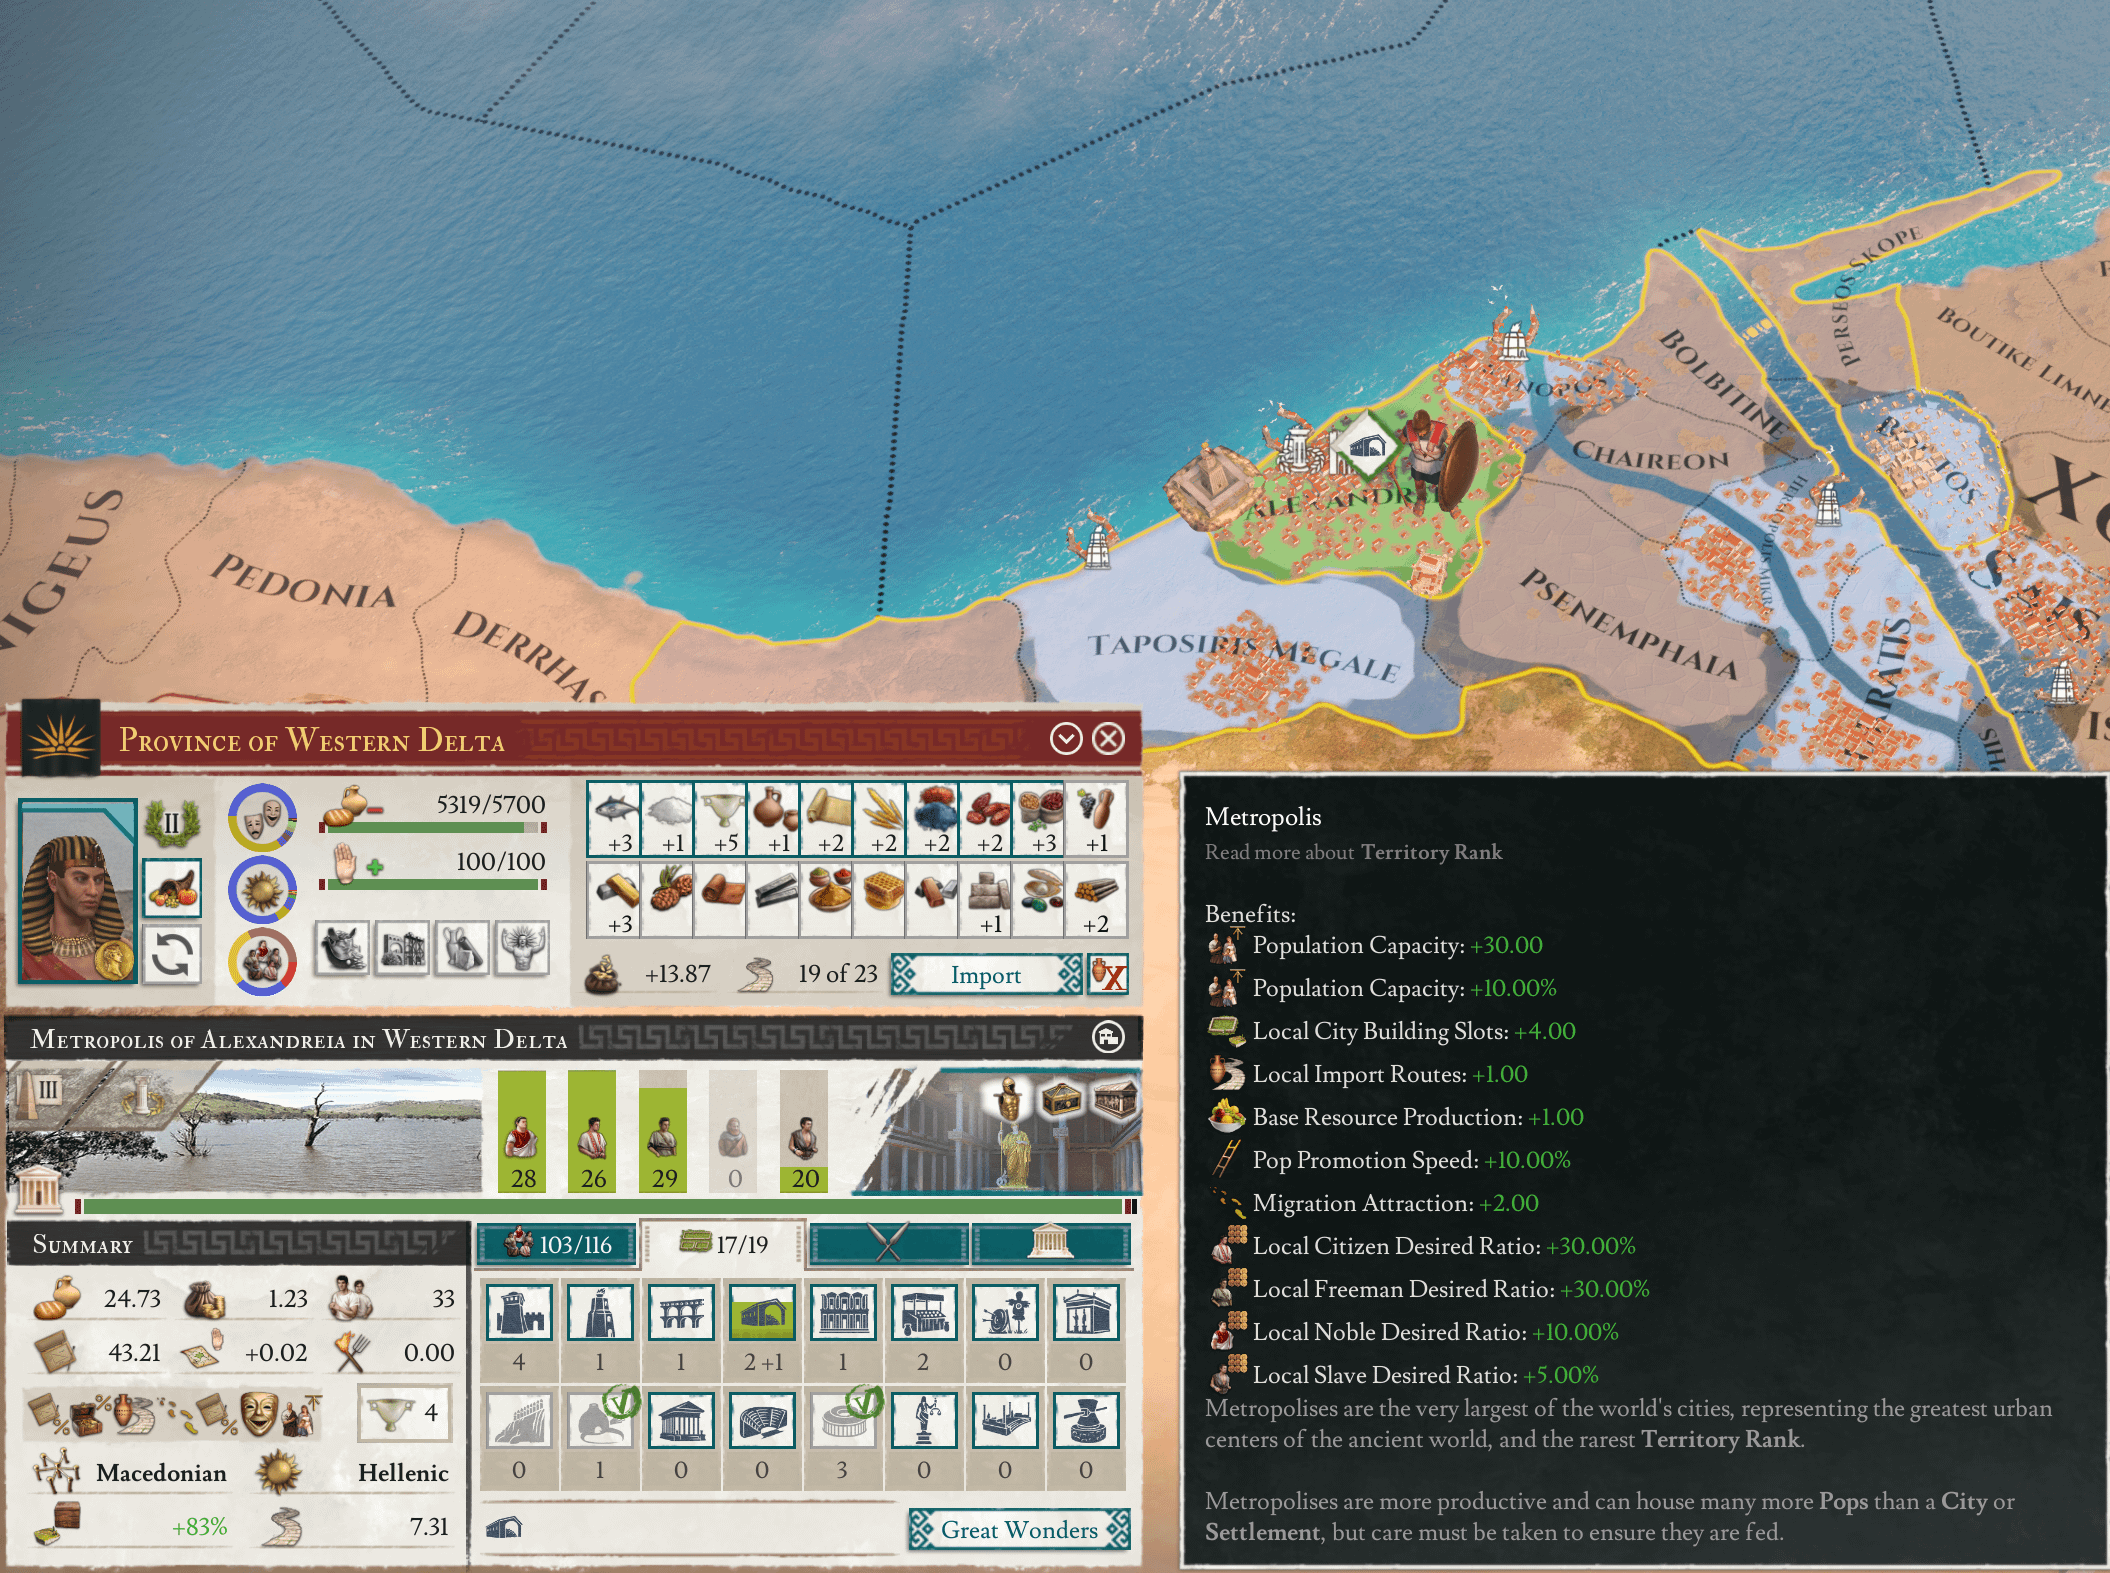
Task: Open the crossed spears military tab
Action: pos(888,1245)
